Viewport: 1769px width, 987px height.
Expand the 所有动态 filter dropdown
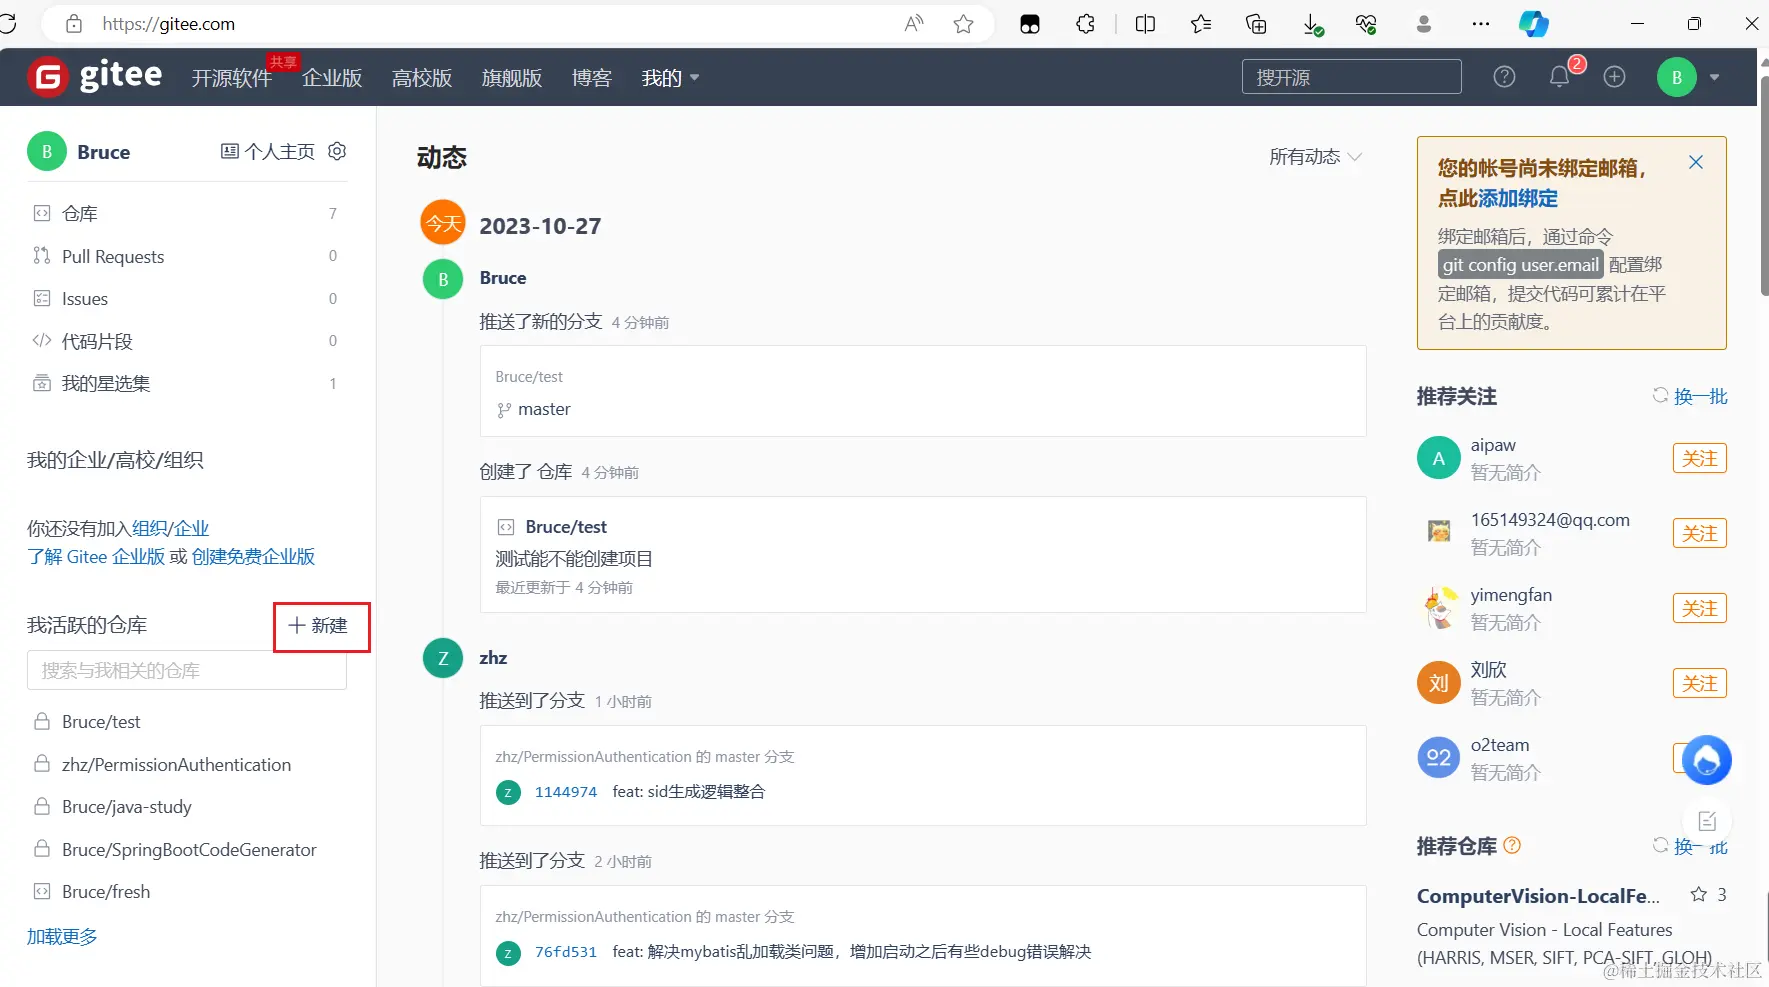[1315, 157]
